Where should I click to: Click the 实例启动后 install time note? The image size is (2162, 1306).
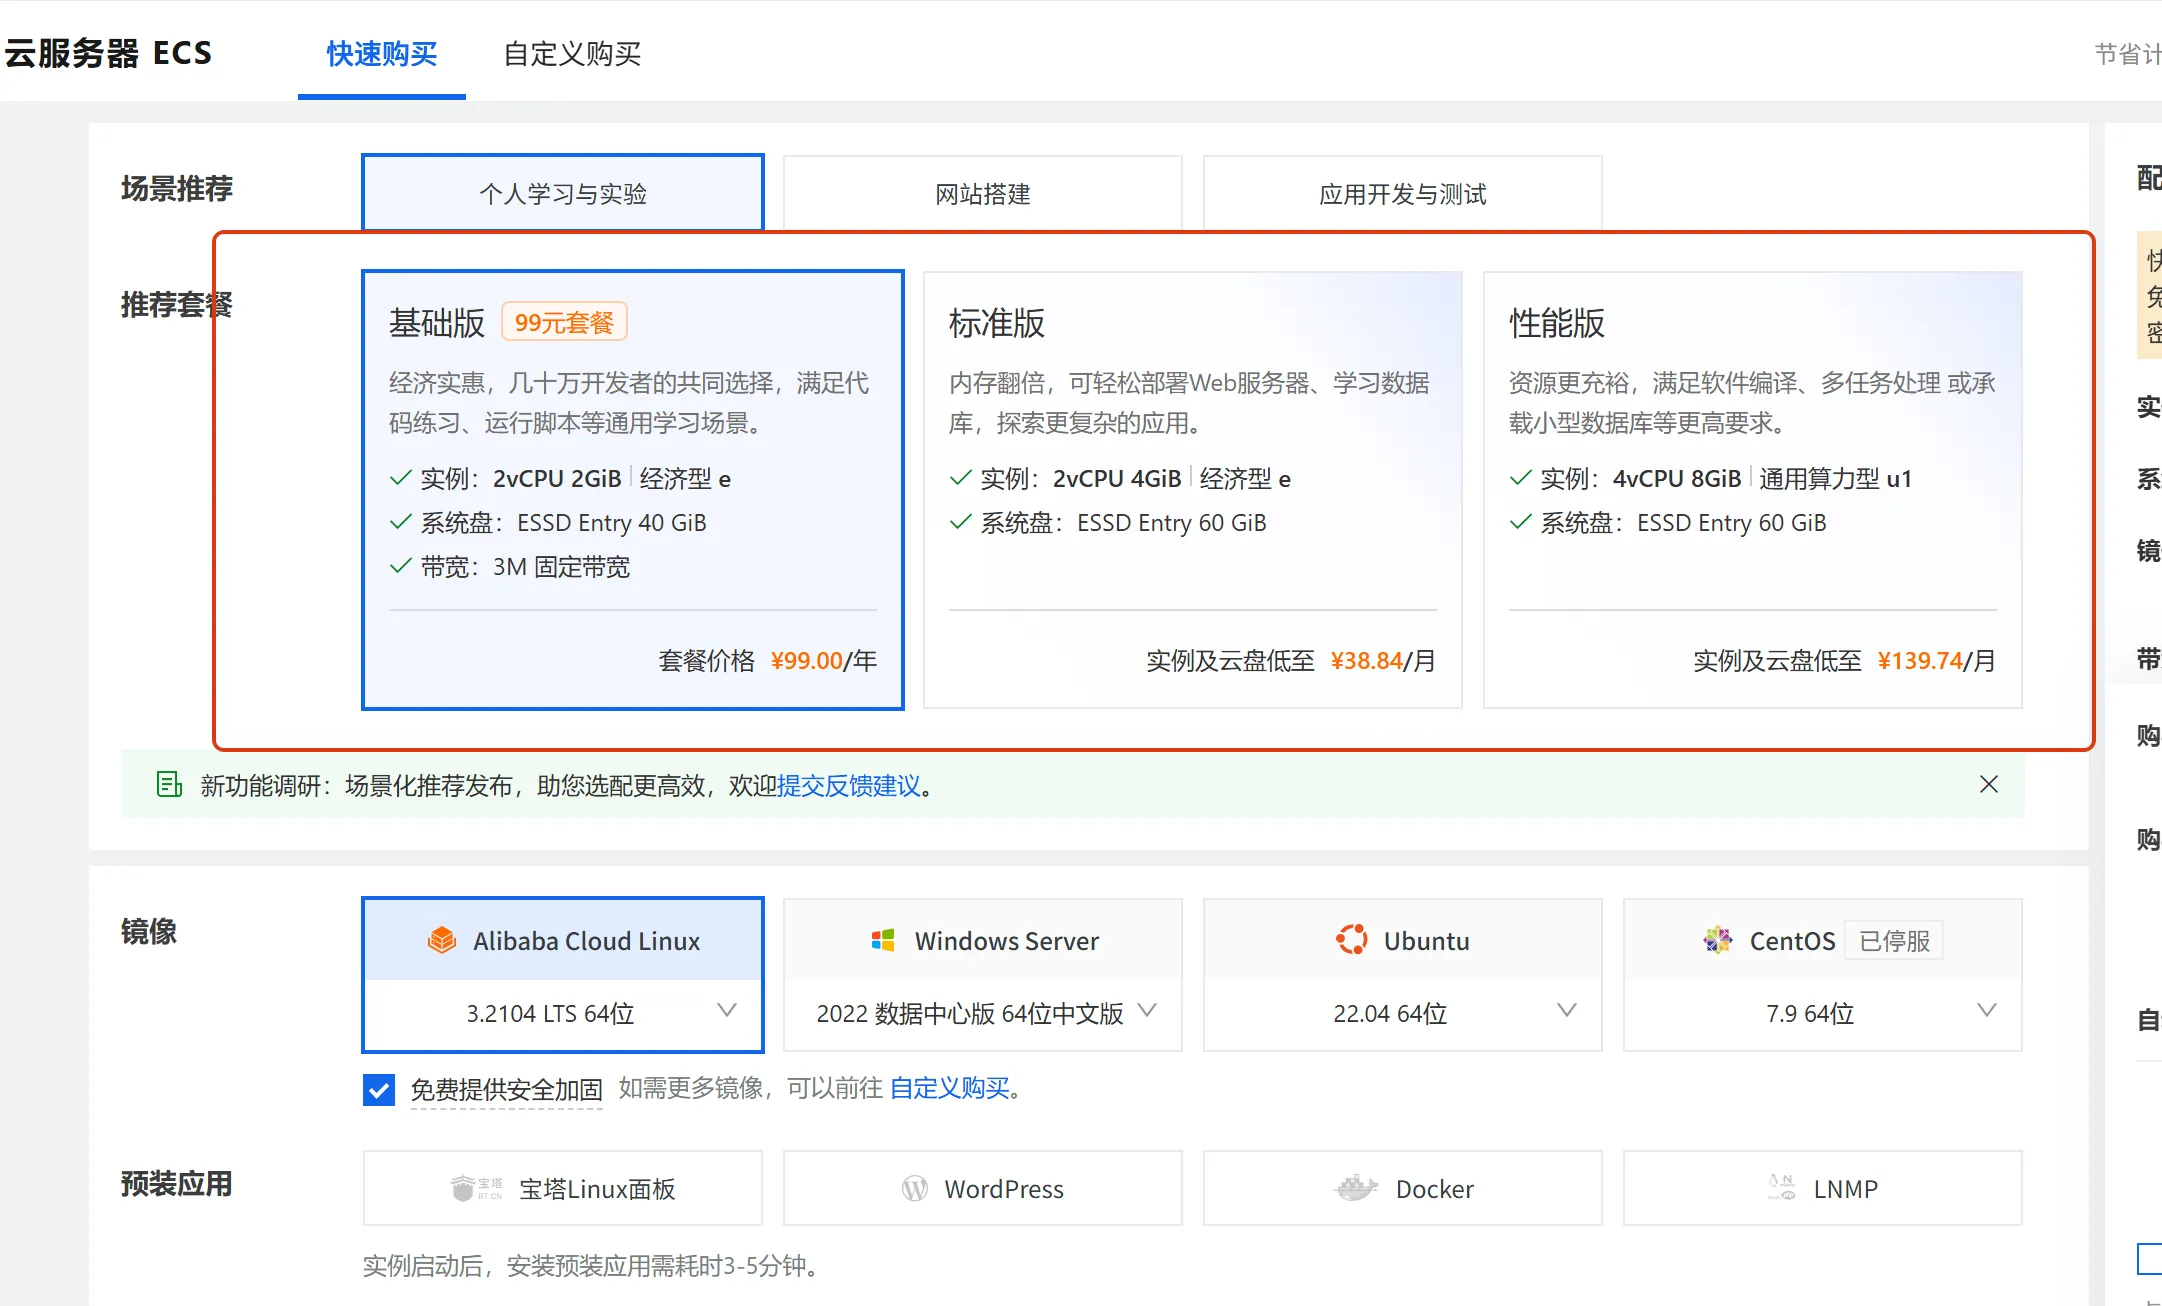click(595, 1265)
